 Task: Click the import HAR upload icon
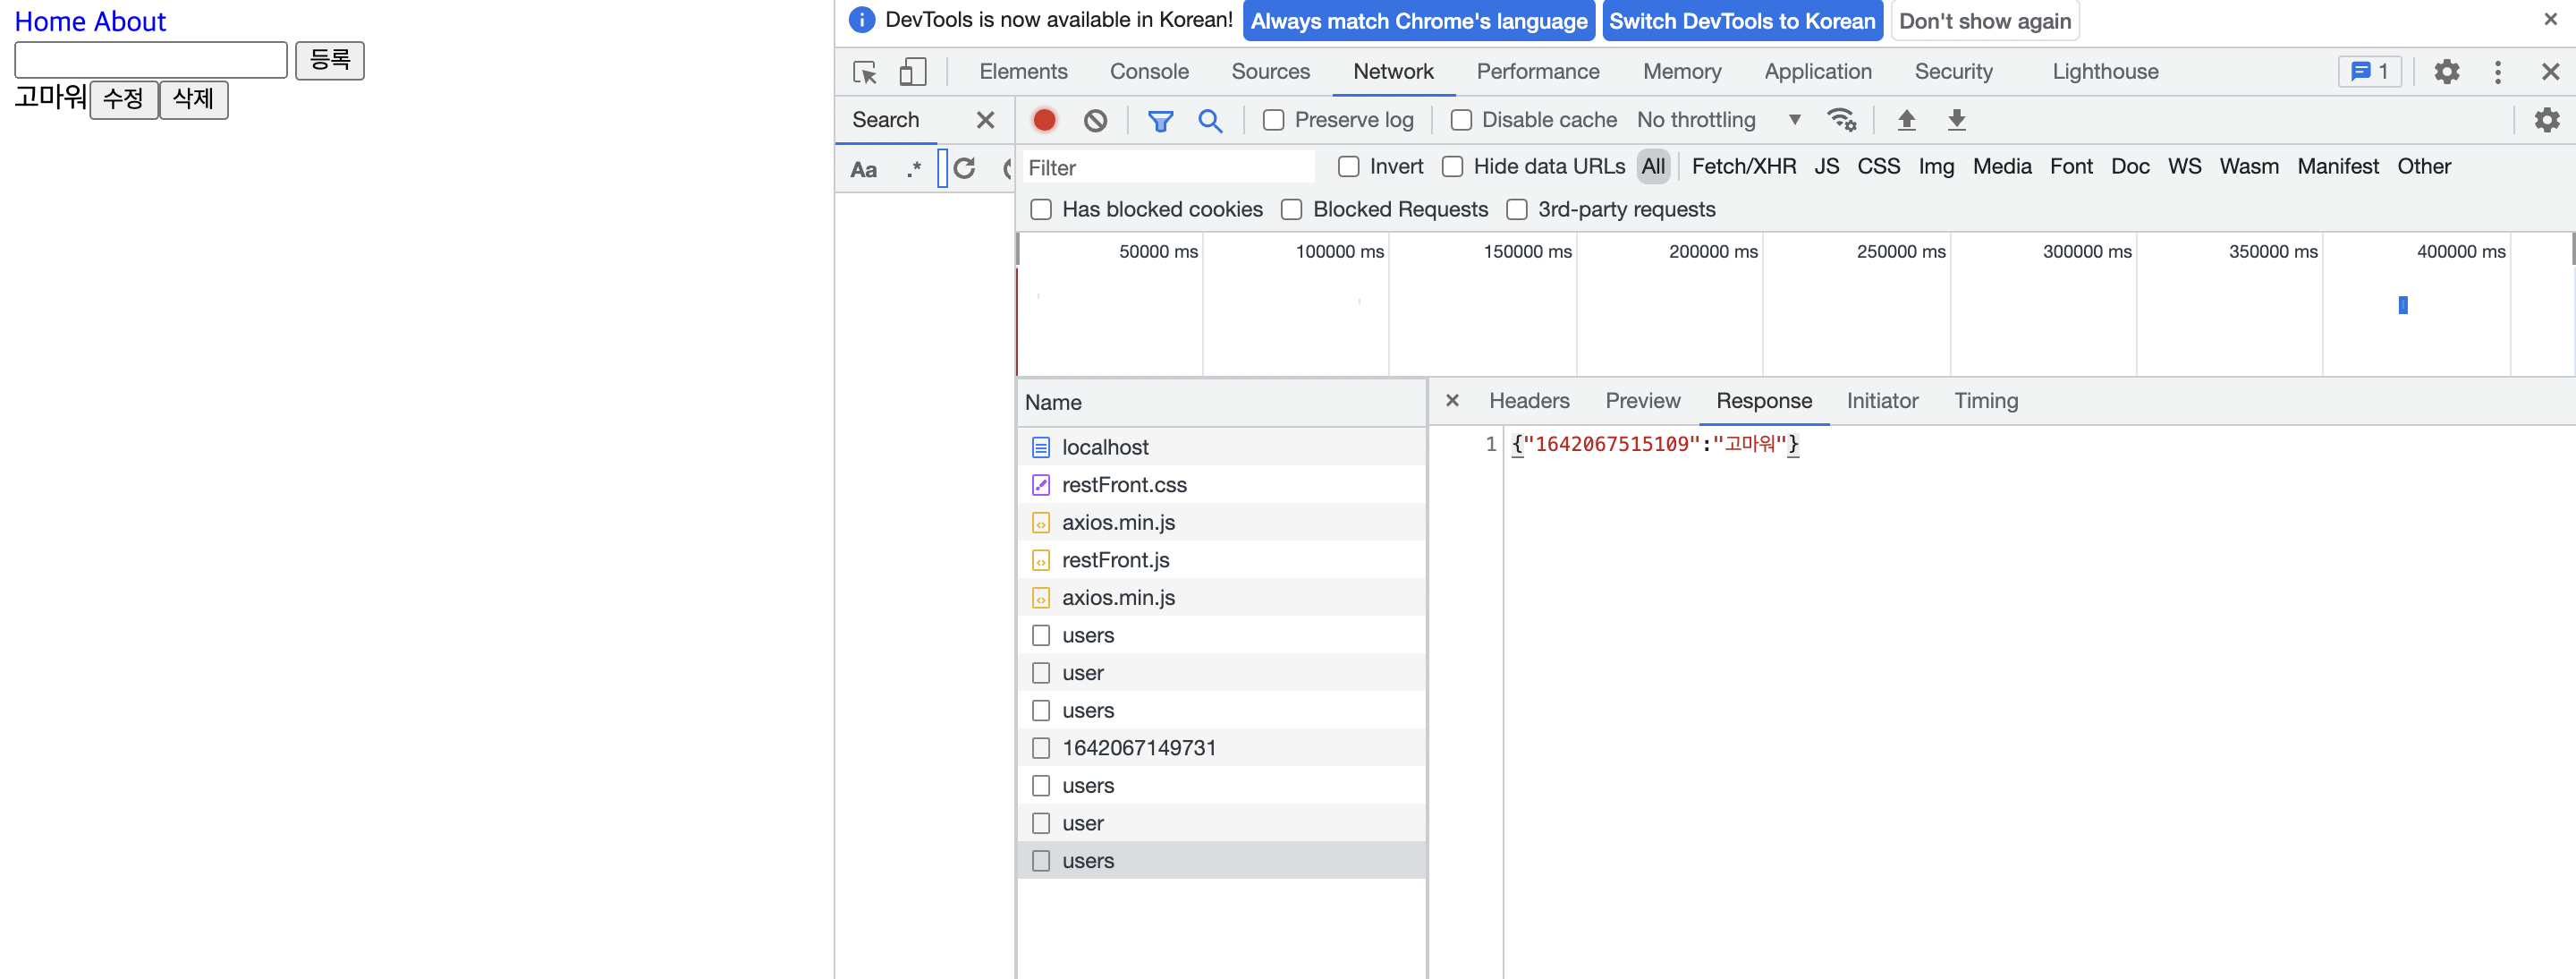1906,120
